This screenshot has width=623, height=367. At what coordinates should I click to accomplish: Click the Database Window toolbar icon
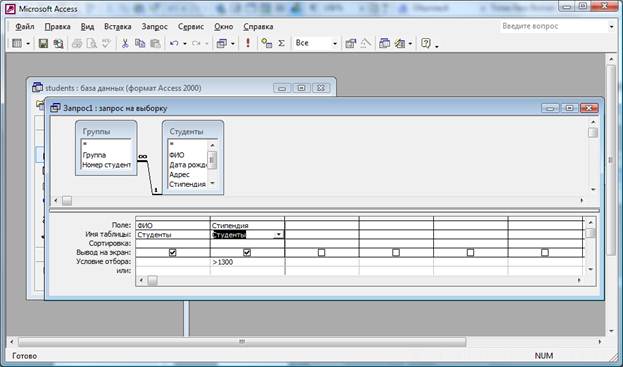tap(384, 43)
